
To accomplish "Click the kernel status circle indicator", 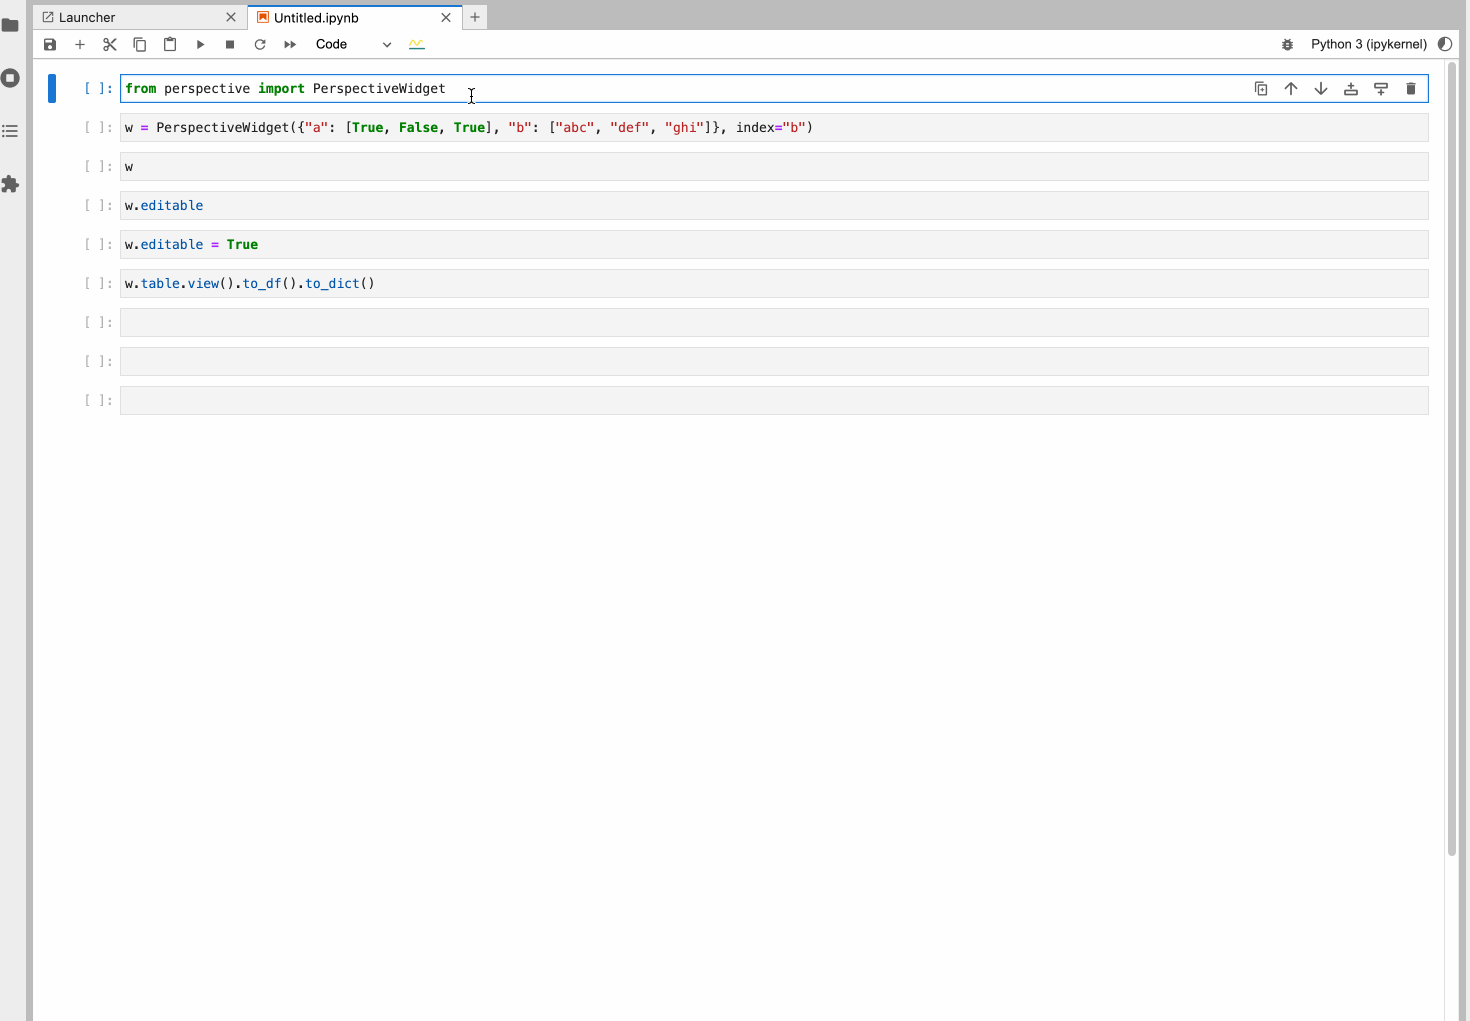I will click(1445, 44).
